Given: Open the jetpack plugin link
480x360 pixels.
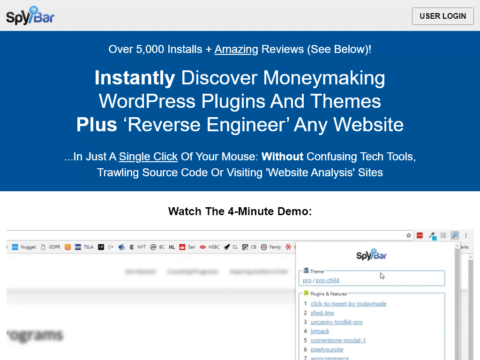Looking at the screenshot, I should click(320, 331).
